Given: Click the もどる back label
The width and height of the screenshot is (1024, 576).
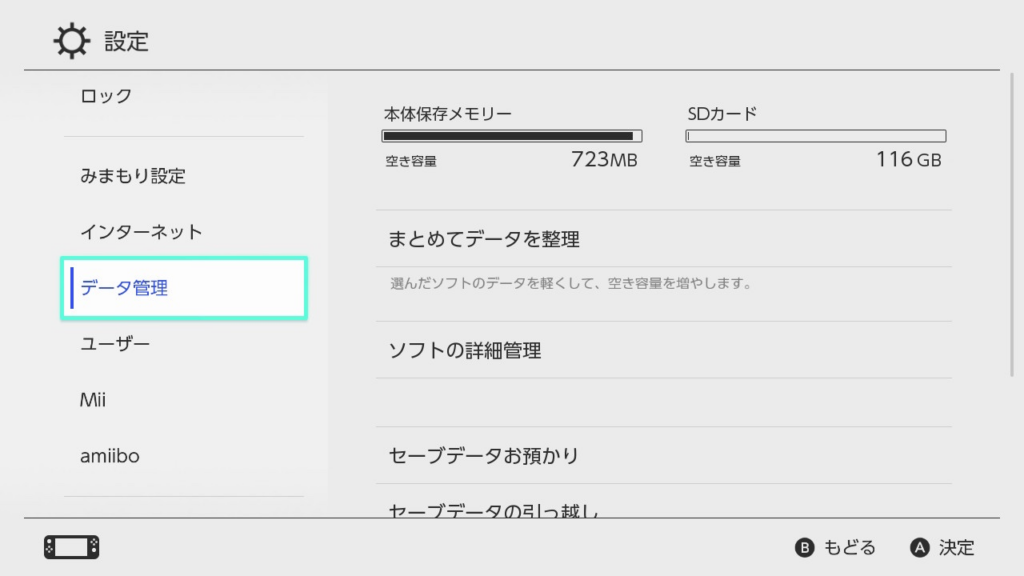Looking at the screenshot, I should [848, 547].
